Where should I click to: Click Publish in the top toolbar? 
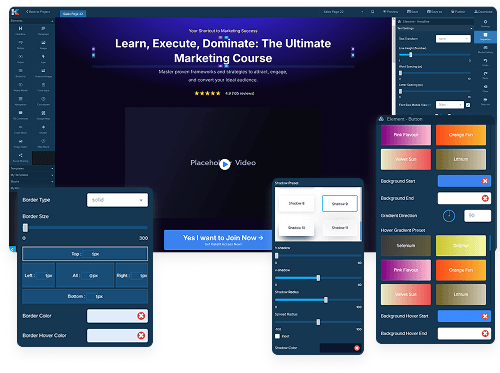coord(458,12)
